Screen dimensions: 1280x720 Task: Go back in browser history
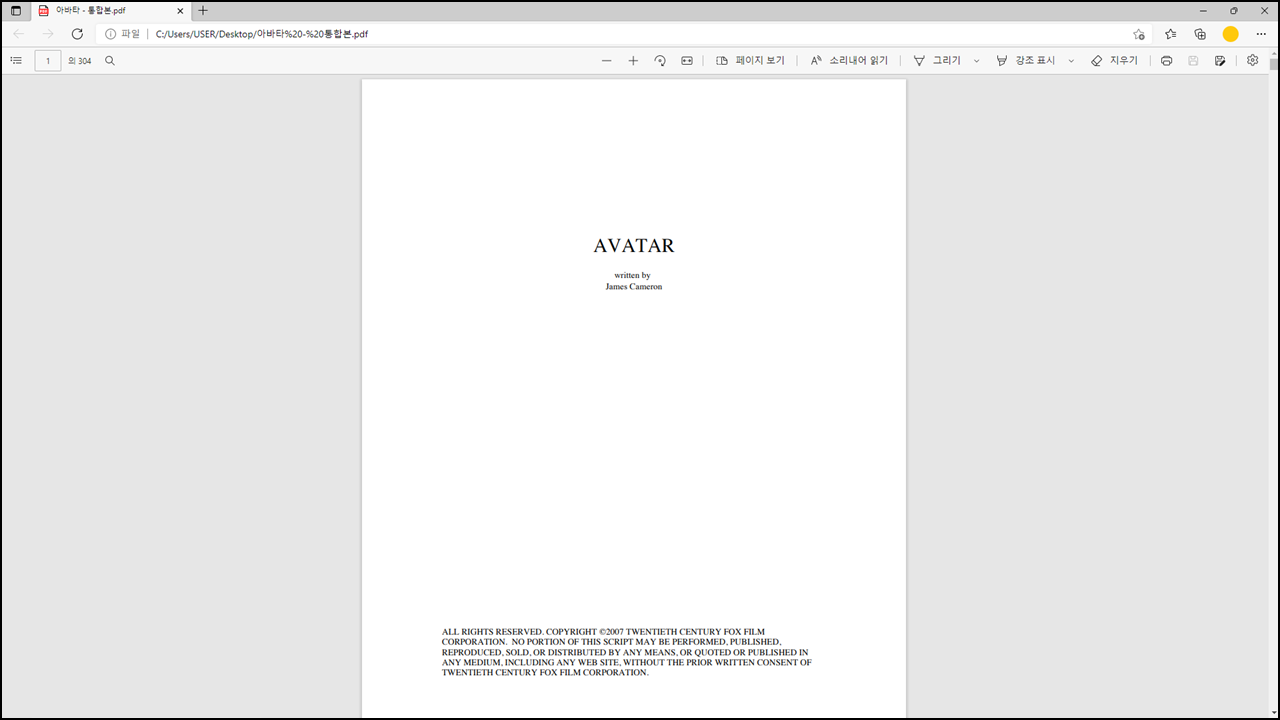pos(19,34)
